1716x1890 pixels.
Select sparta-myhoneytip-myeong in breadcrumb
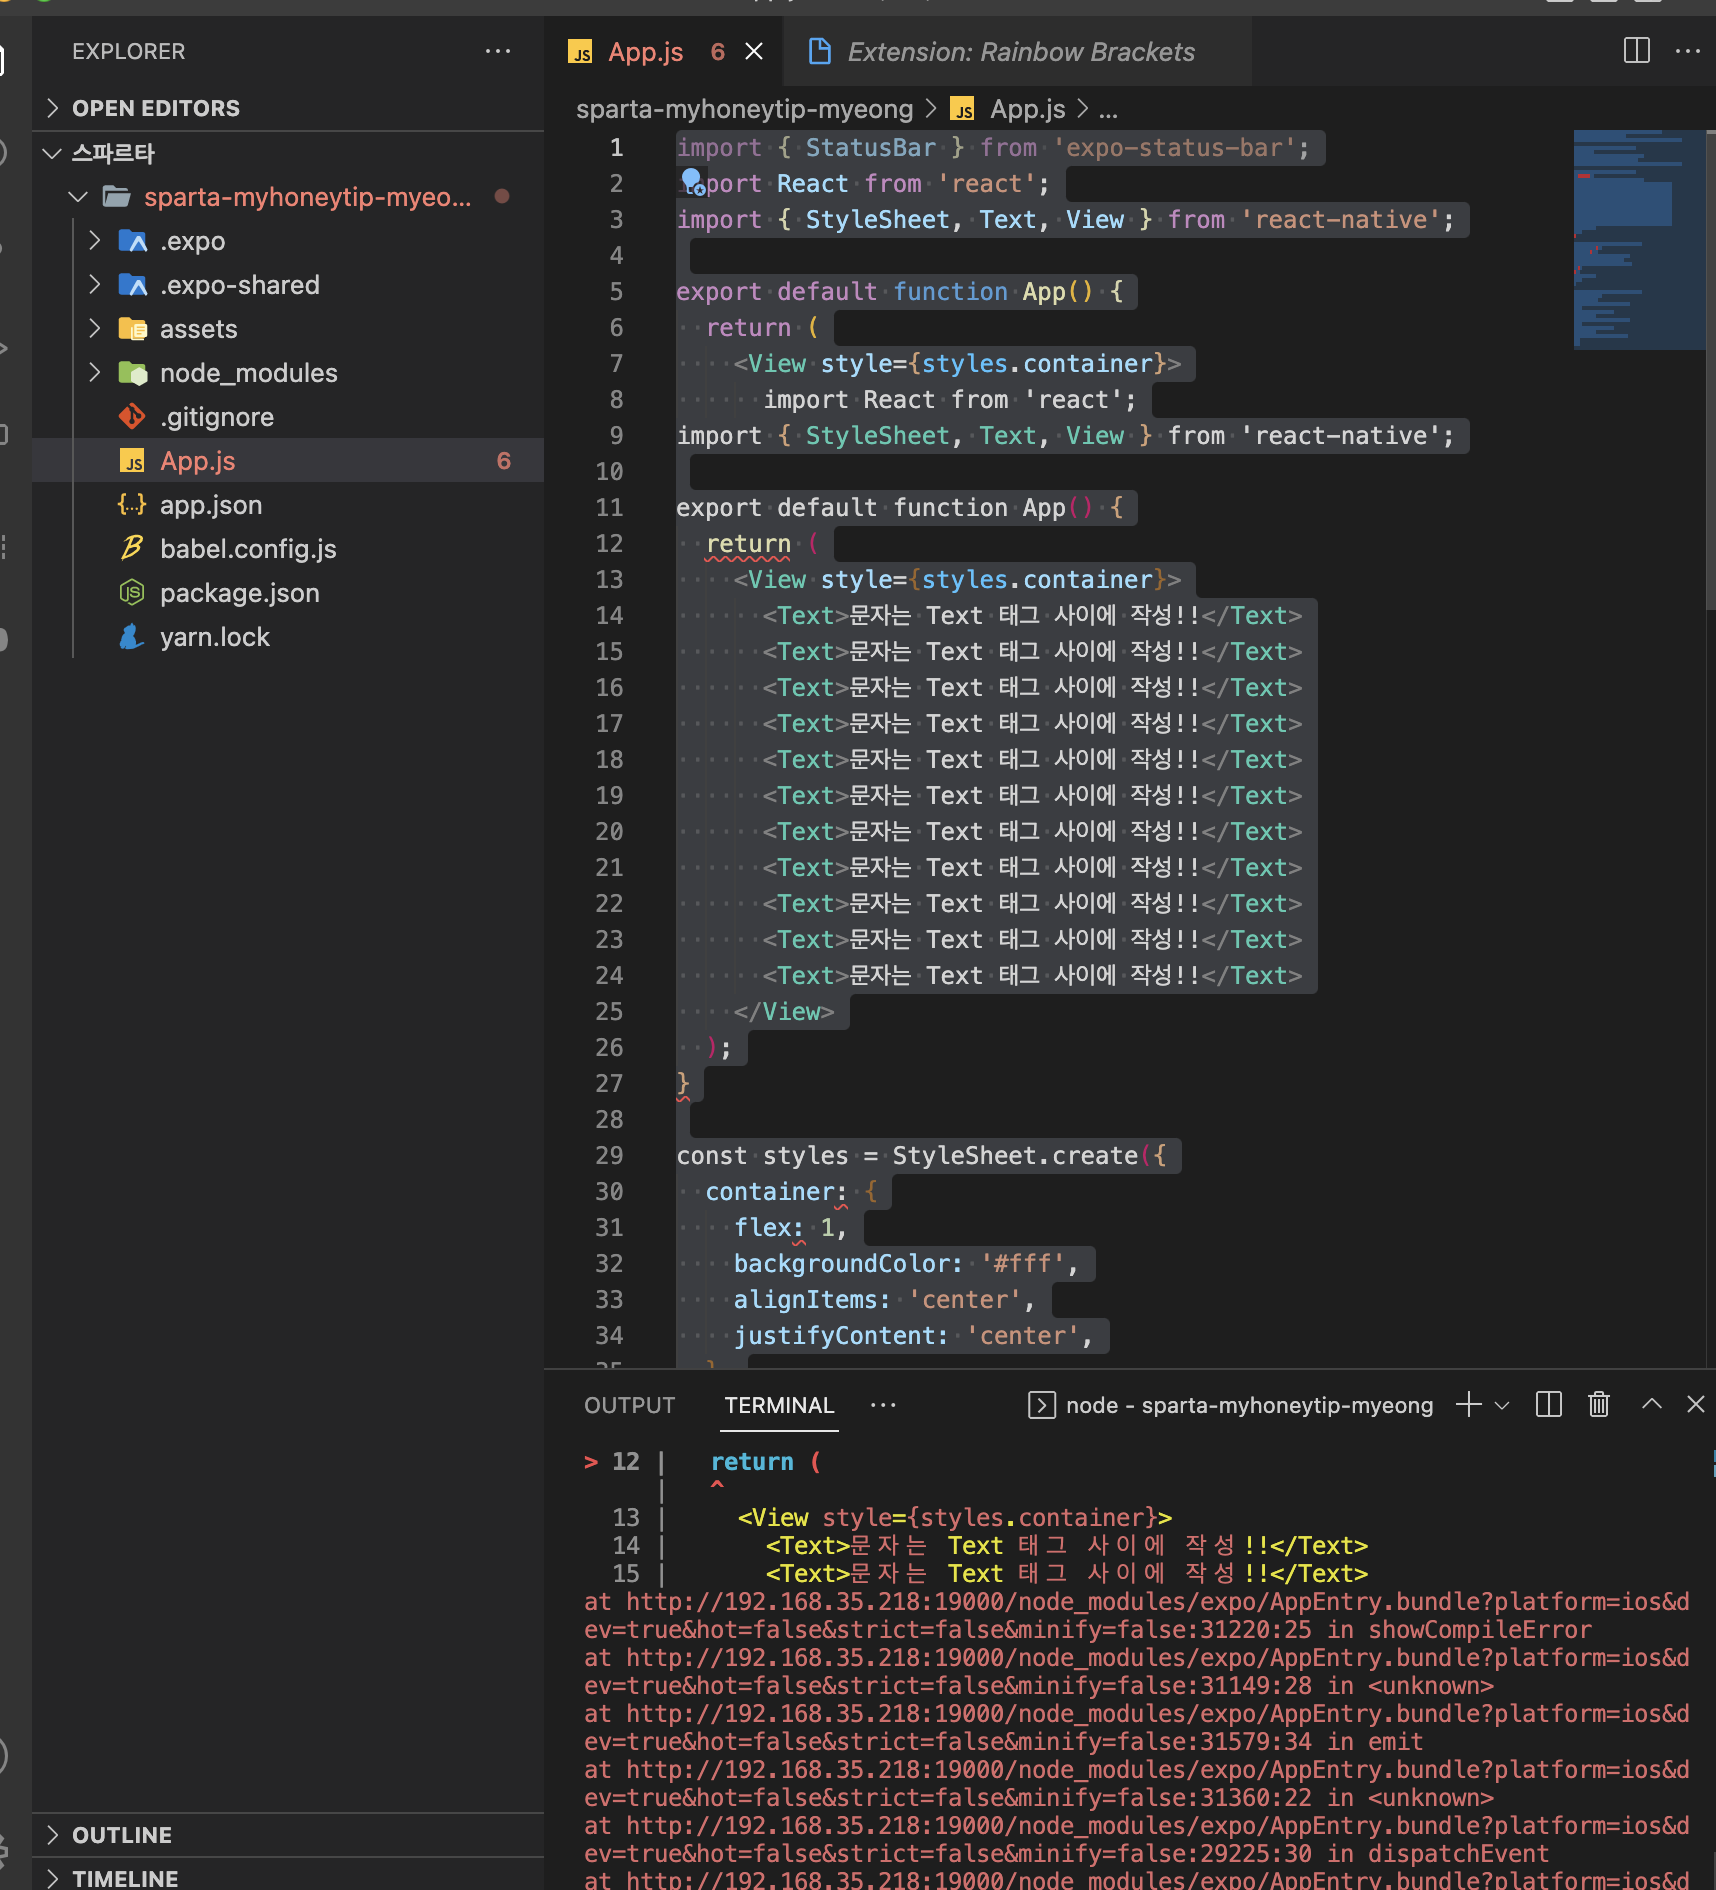[x=744, y=109]
